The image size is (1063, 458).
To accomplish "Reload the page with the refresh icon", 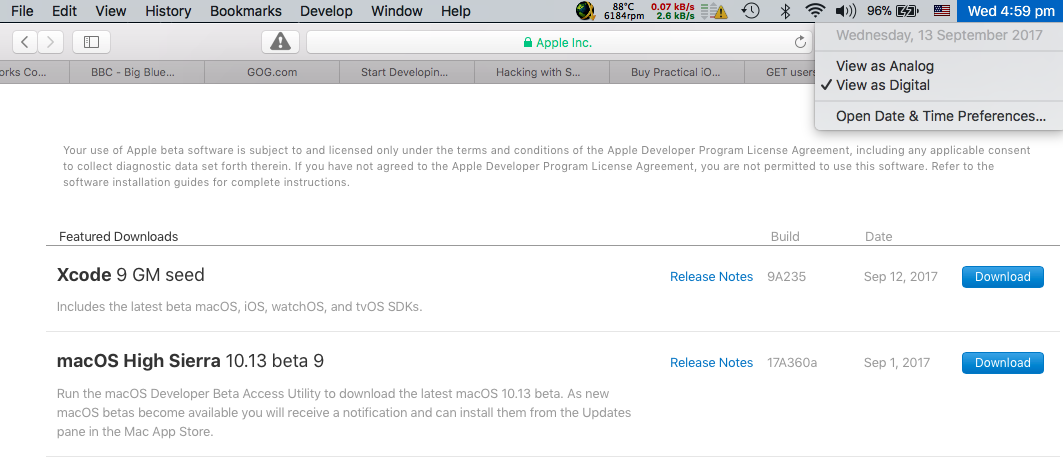I will tap(800, 43).
